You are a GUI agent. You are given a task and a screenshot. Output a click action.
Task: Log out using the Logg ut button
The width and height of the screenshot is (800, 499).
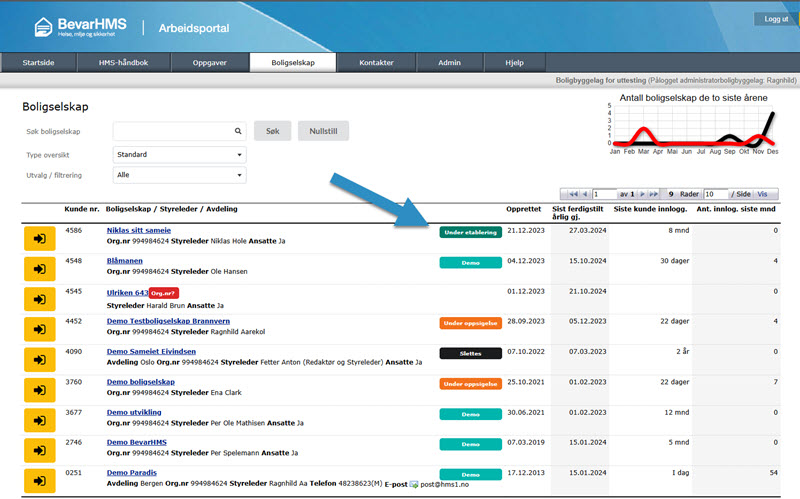tap(776, 20)
